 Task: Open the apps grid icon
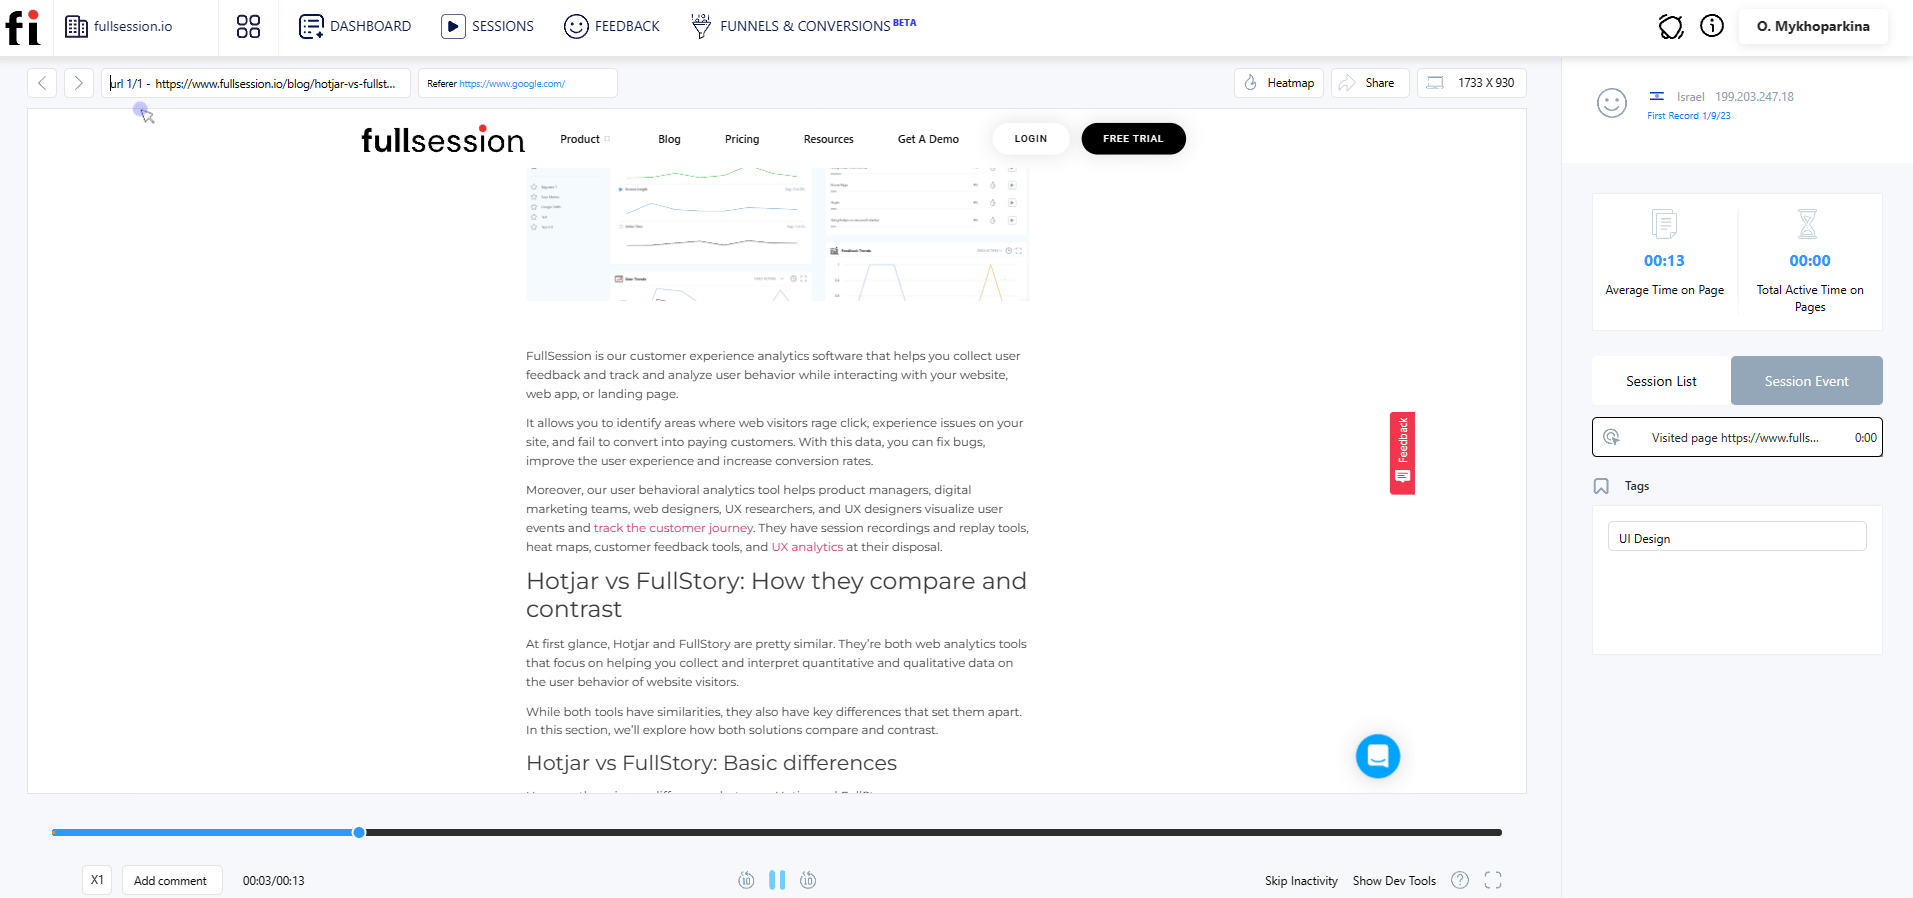248,27
